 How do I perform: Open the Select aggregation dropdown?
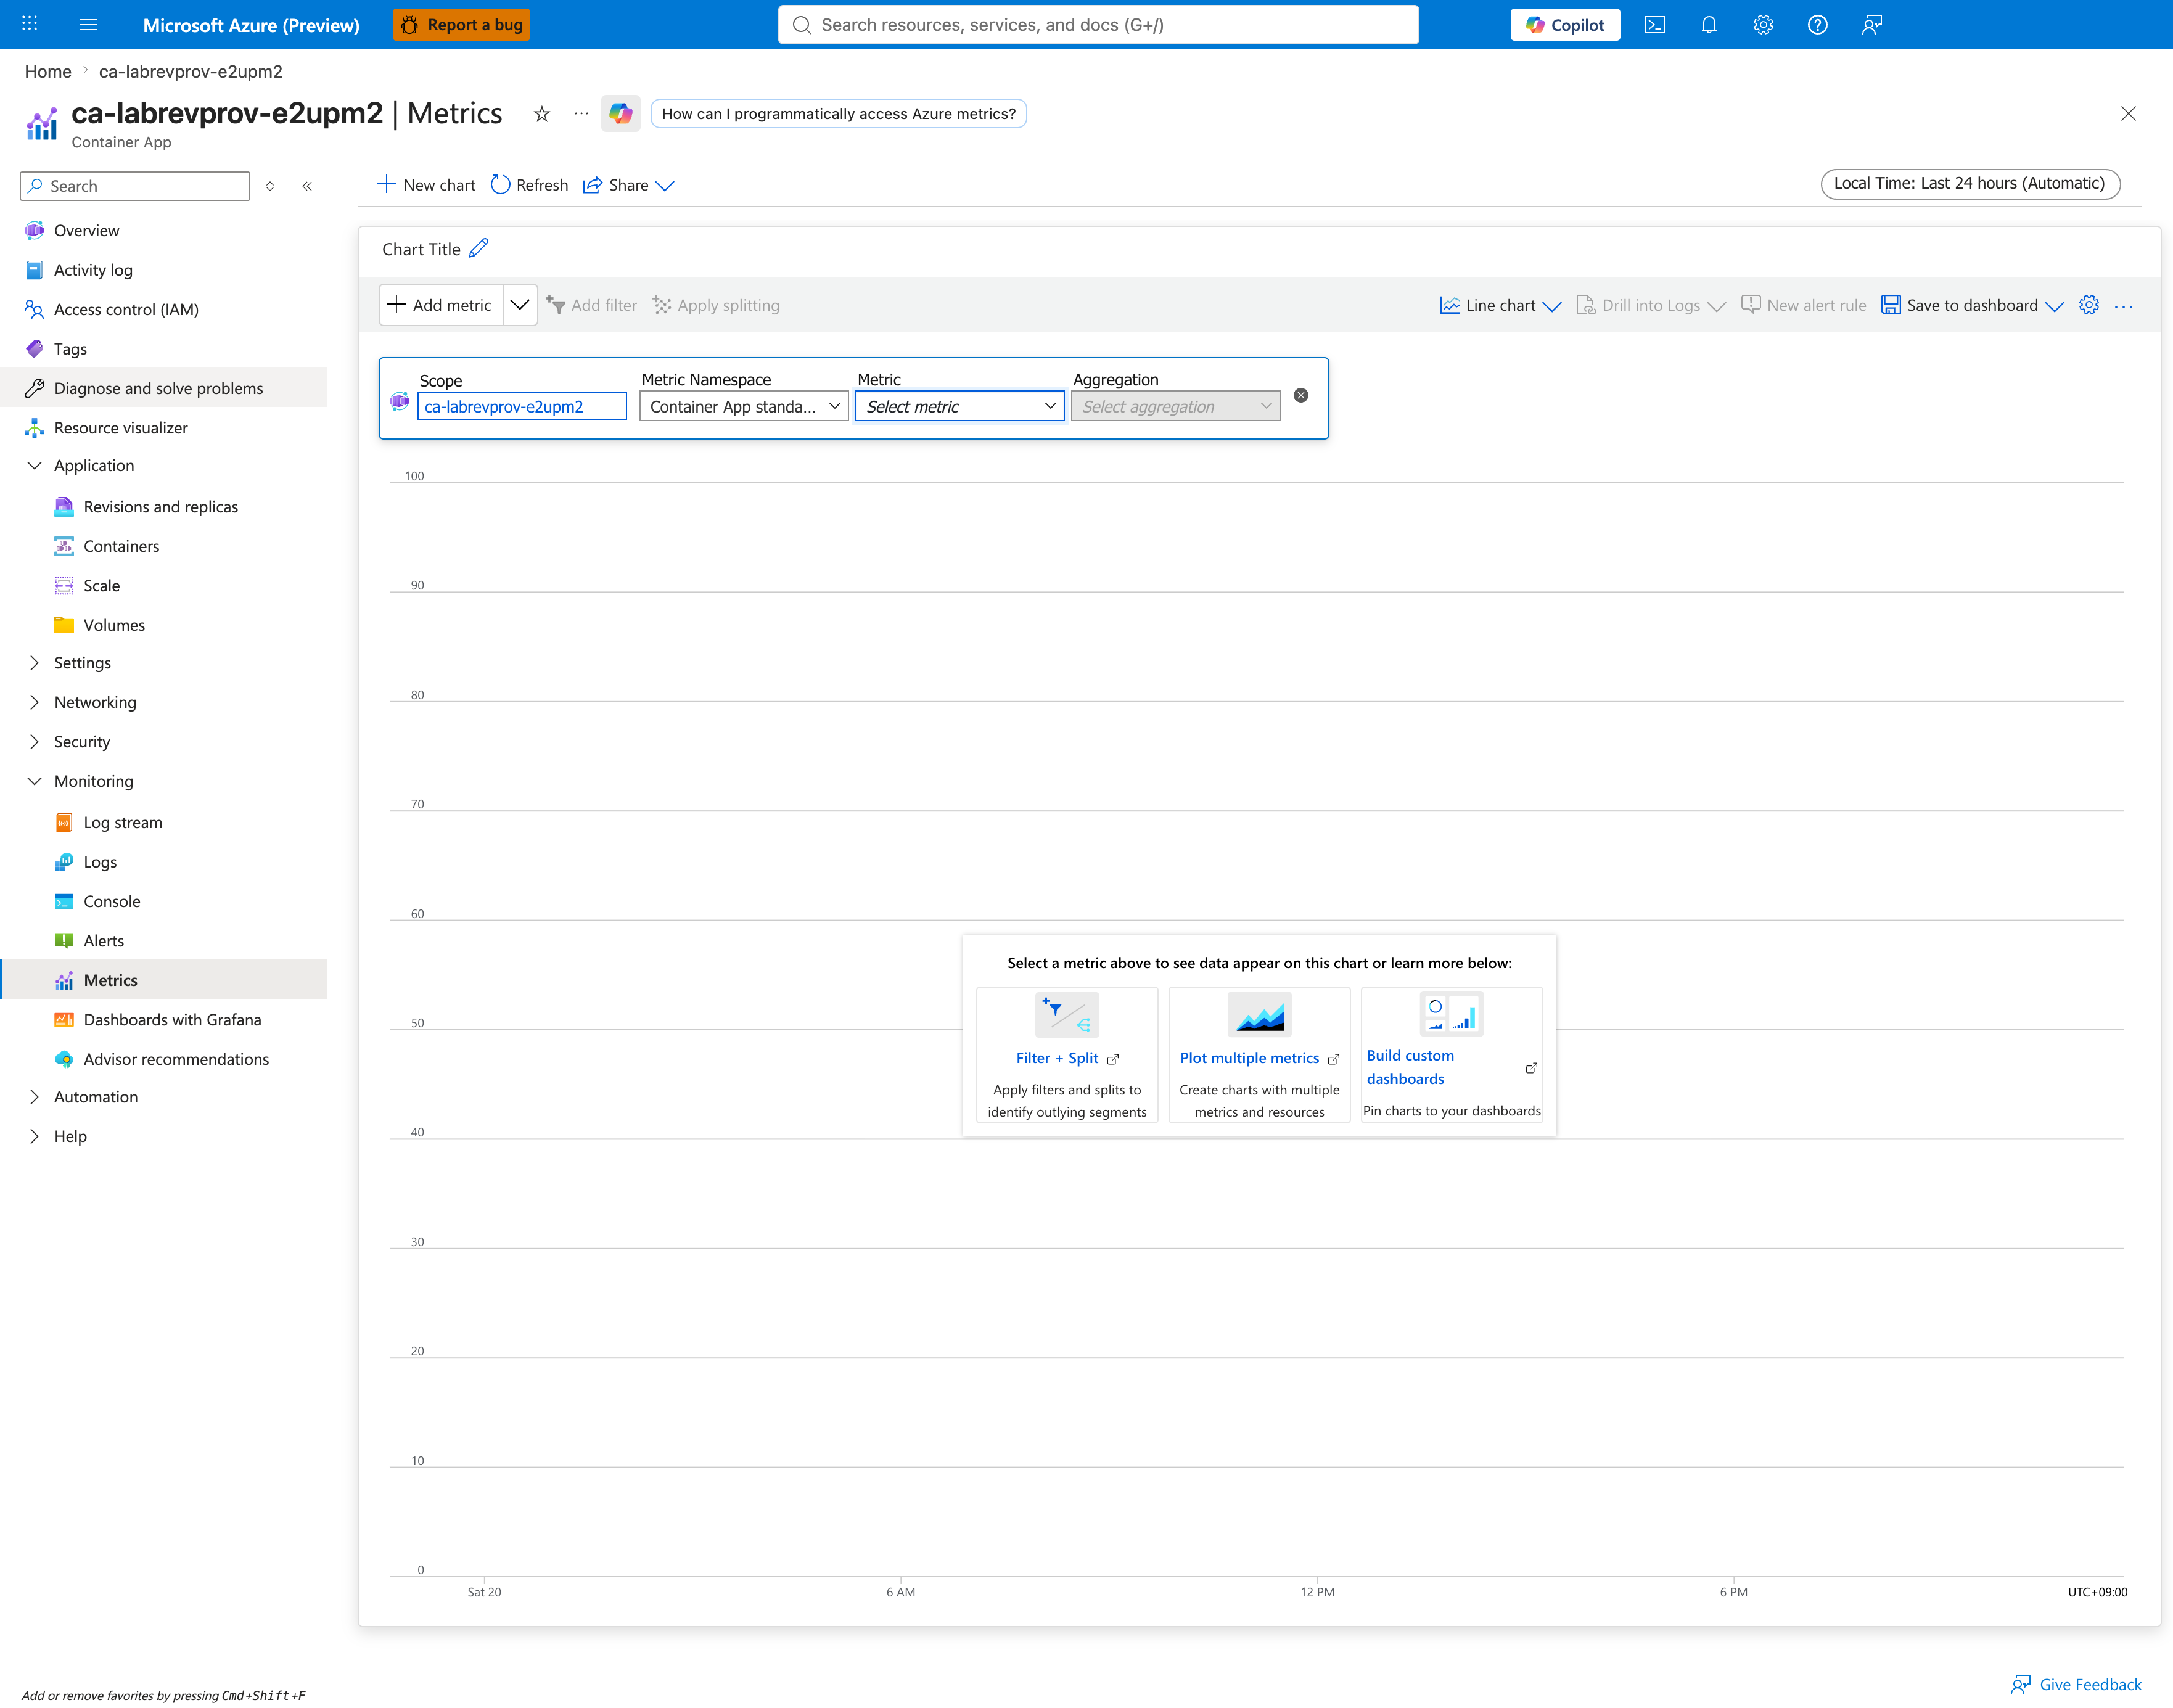(1175, 406)
